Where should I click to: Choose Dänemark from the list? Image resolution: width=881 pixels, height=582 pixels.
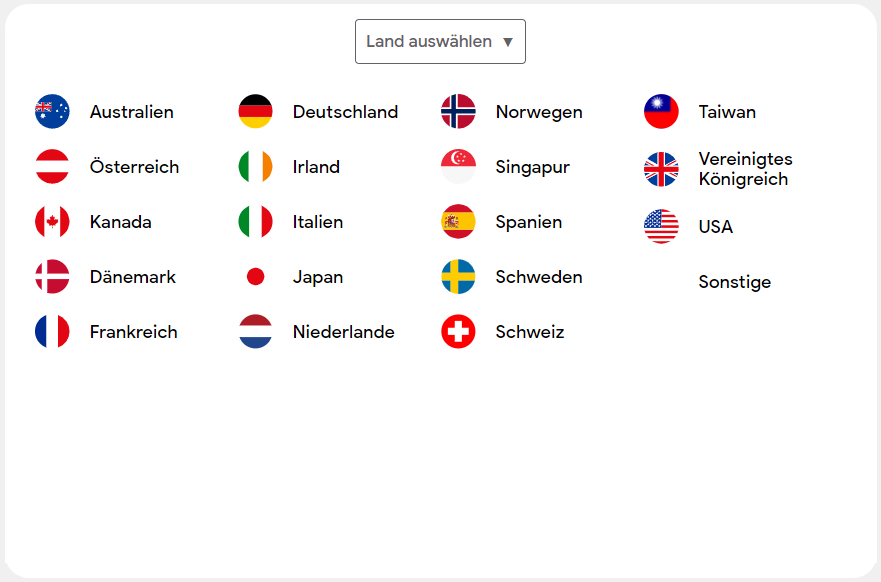tap(133, 277)
